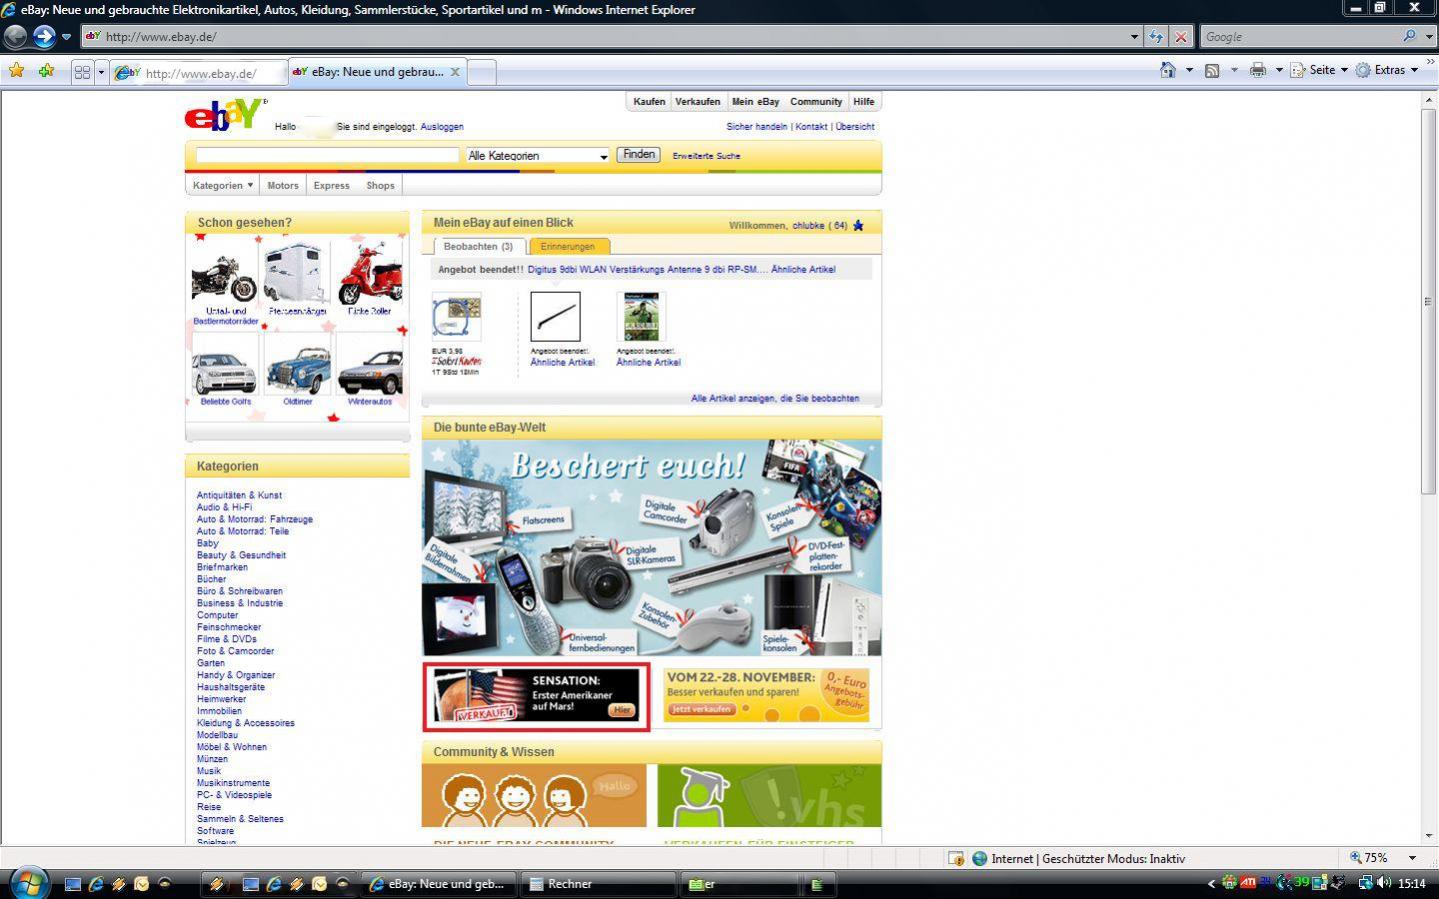This screenshot has width=1439, height=899.
Task: Click the blue feedback star icon
Action: 858,225
